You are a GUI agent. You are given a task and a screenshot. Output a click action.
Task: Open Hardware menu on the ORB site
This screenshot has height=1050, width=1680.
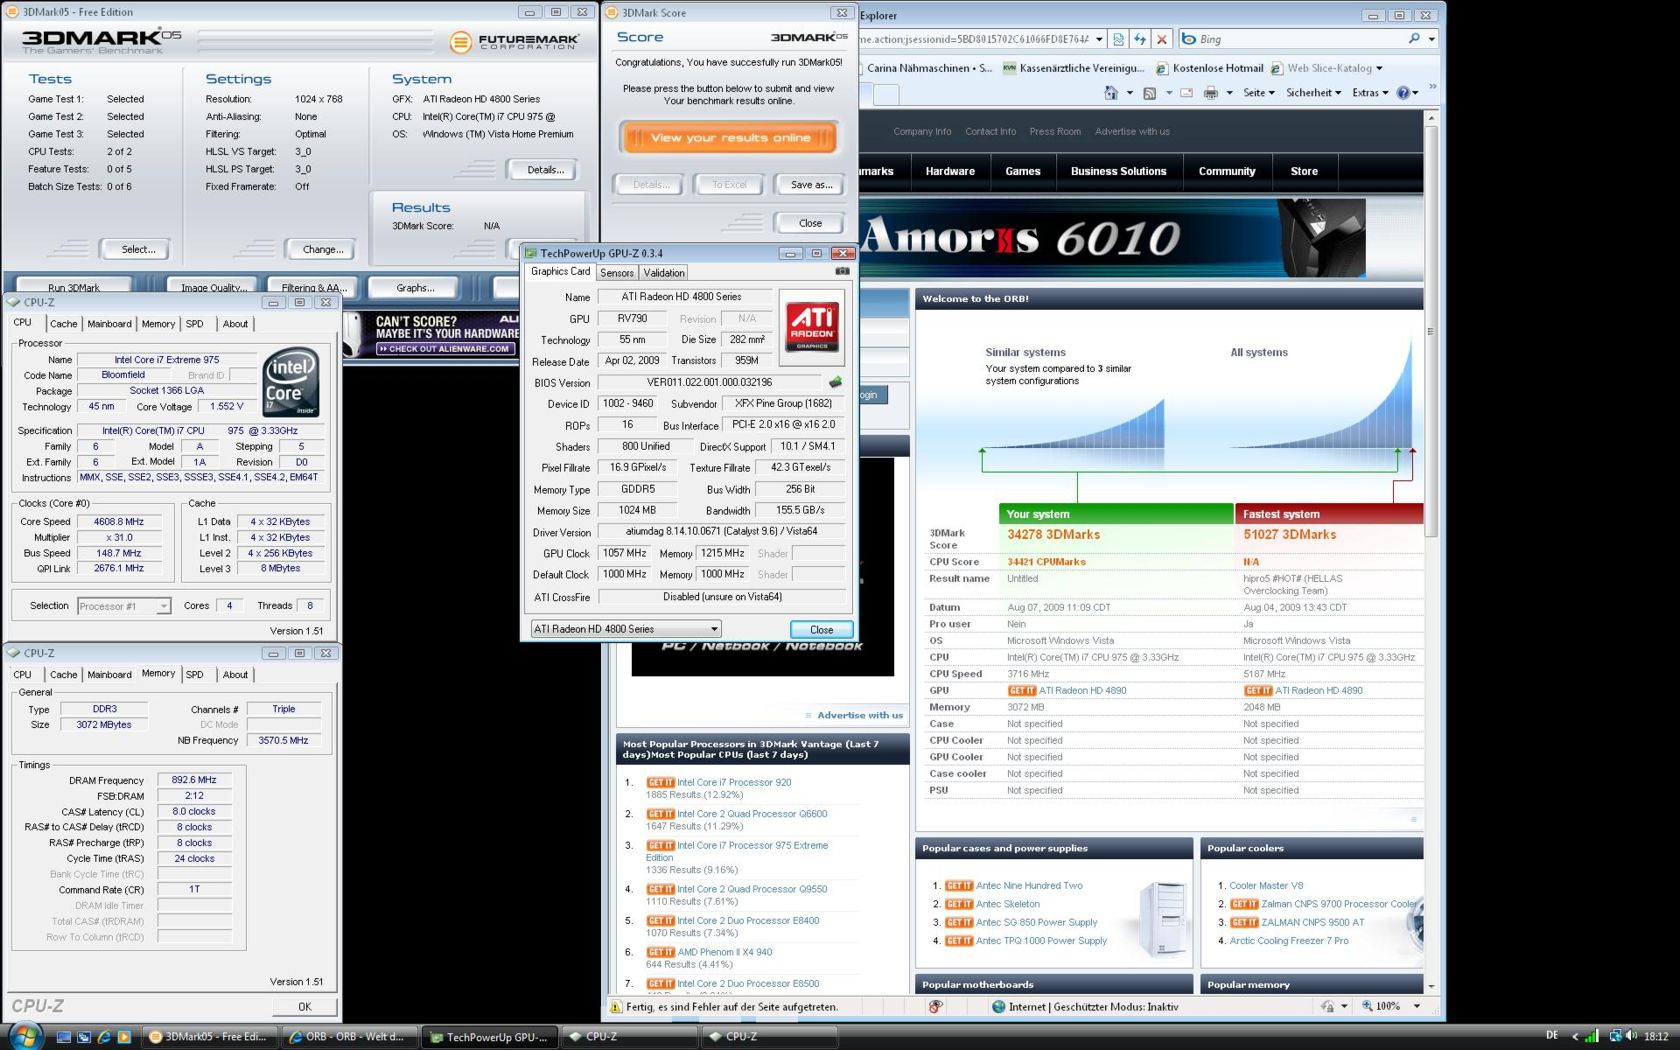[950, 171]
